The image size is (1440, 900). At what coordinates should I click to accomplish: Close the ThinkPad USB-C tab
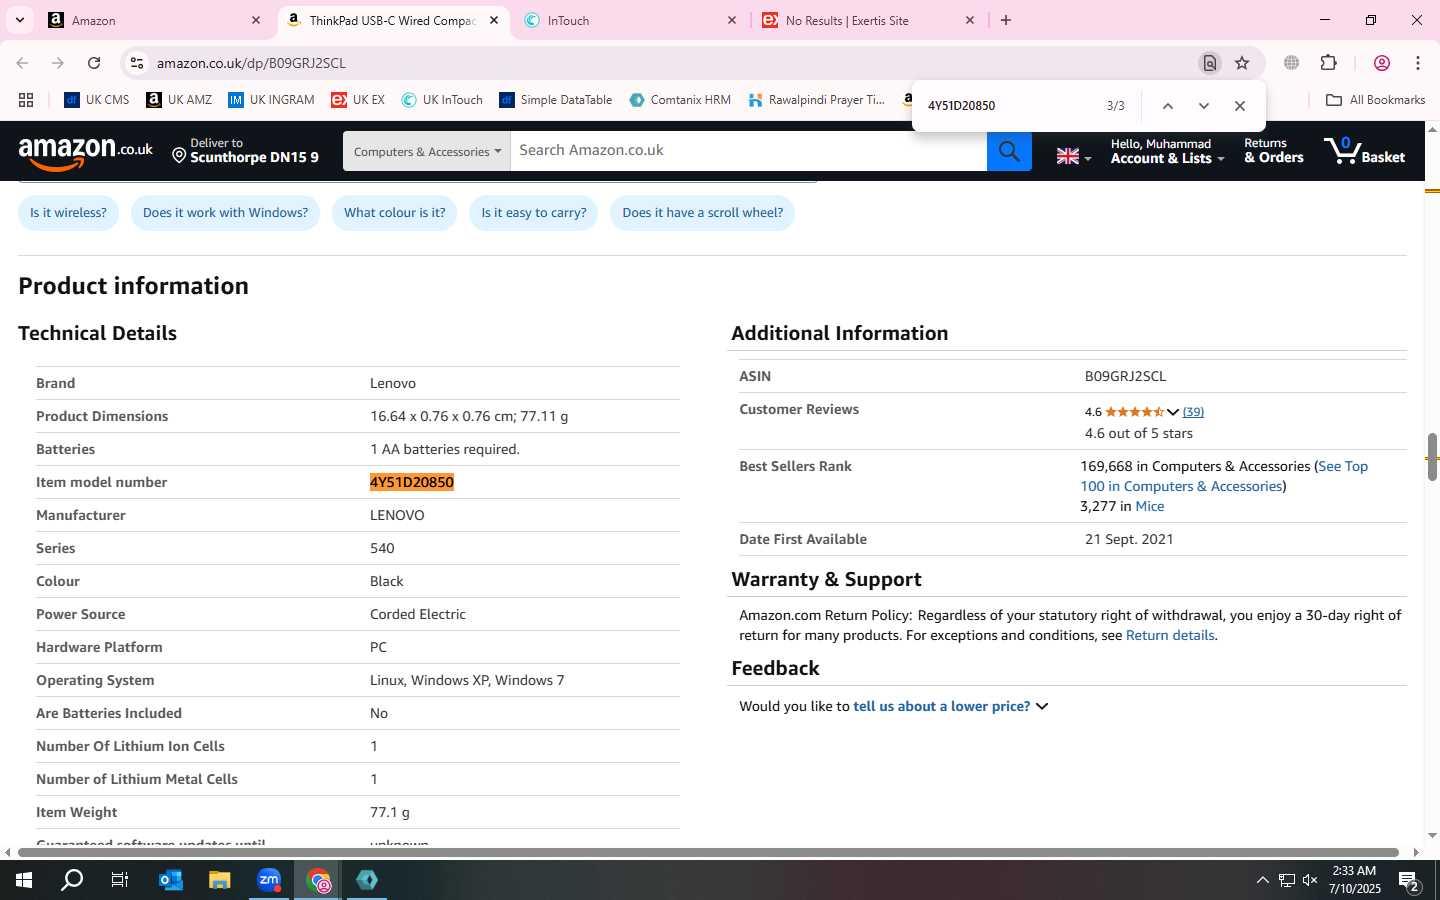pos(494,20)
